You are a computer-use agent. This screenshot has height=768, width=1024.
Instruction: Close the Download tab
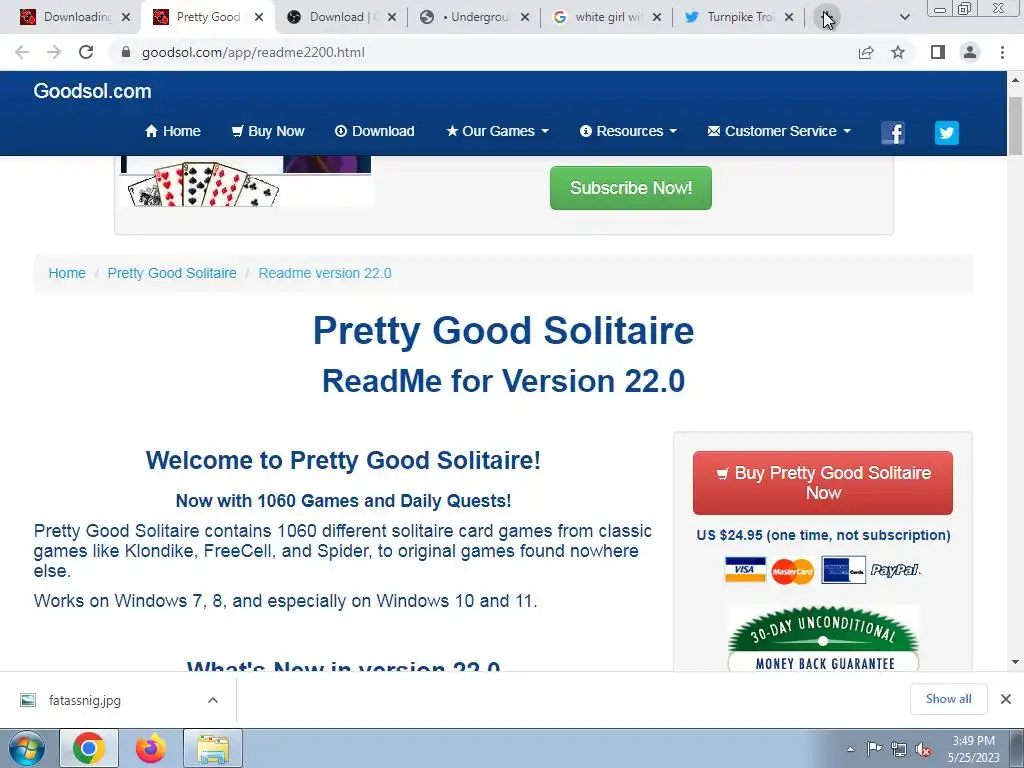click(x=392, y=18)
